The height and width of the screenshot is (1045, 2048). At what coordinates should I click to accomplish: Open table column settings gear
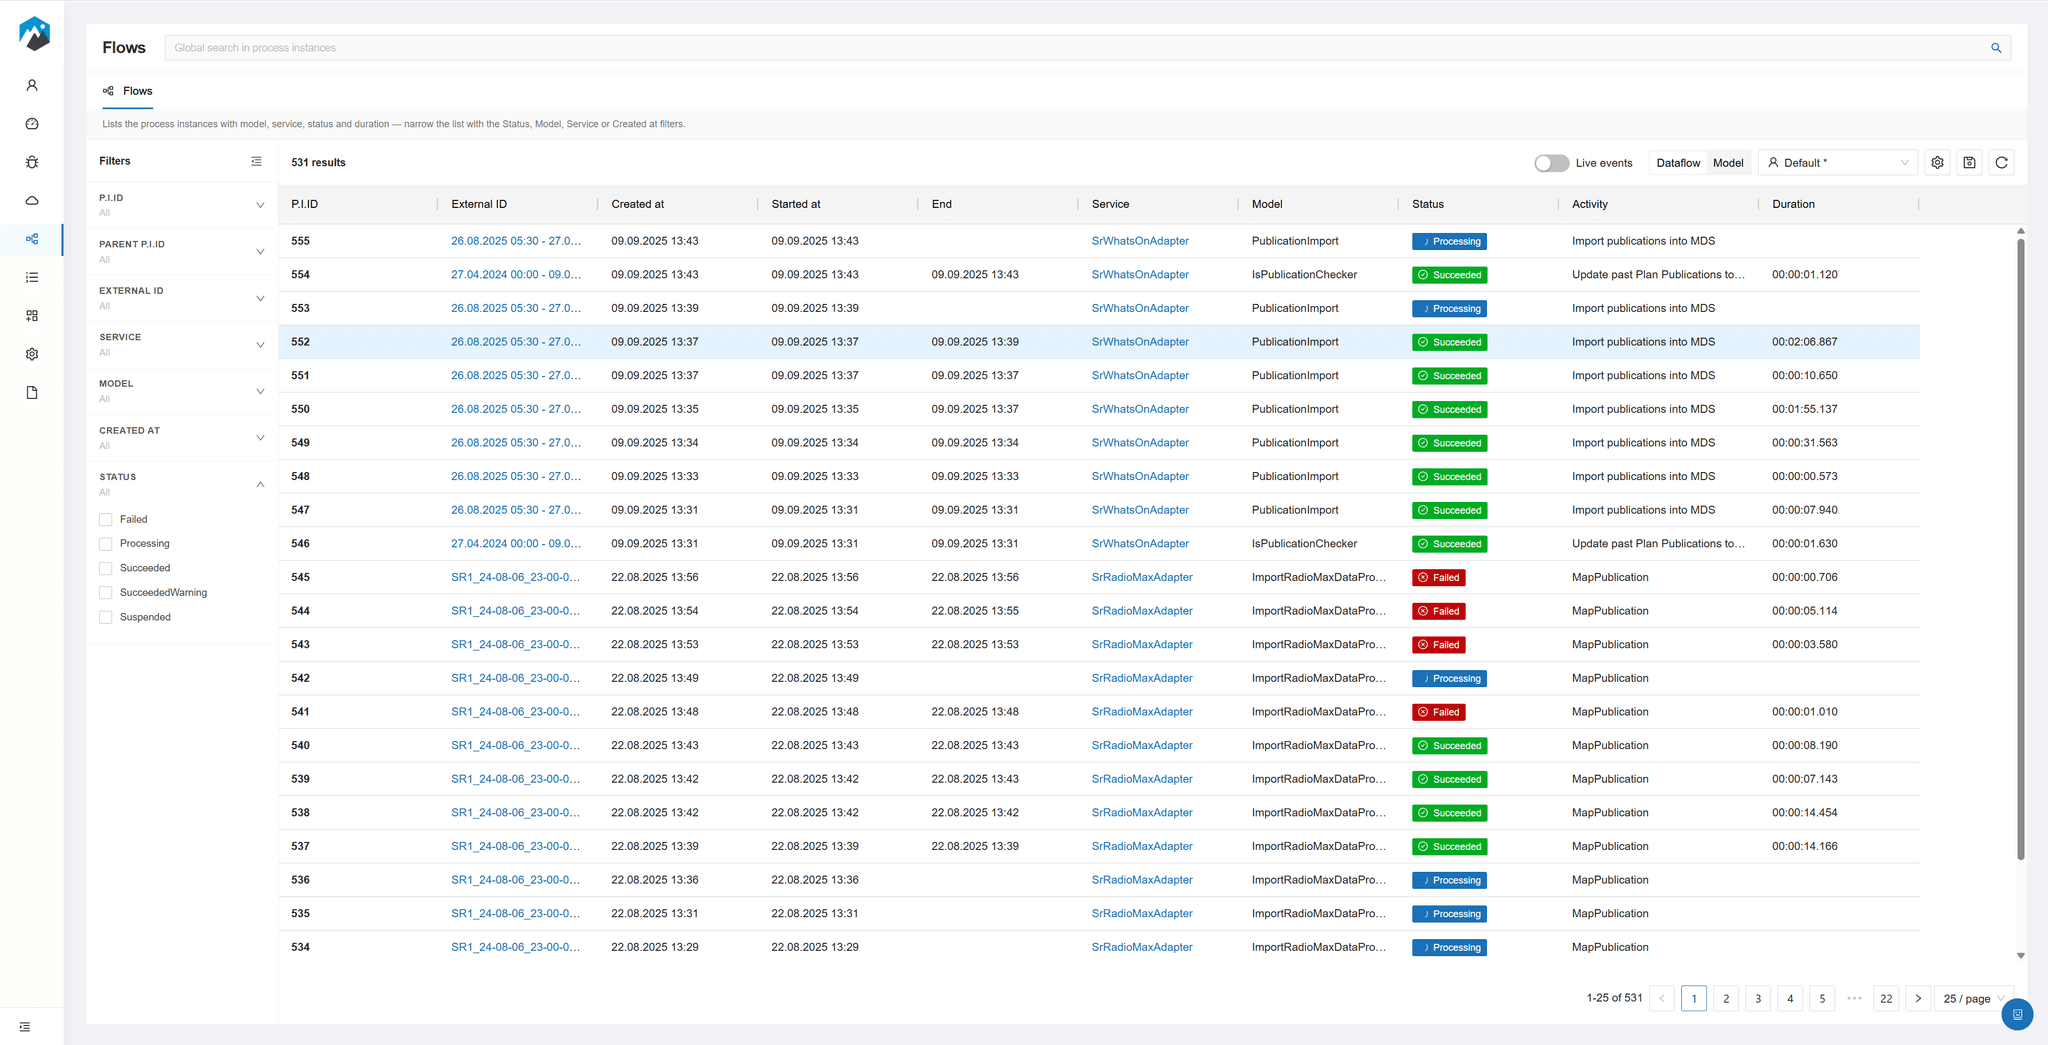click(1937, 163)
